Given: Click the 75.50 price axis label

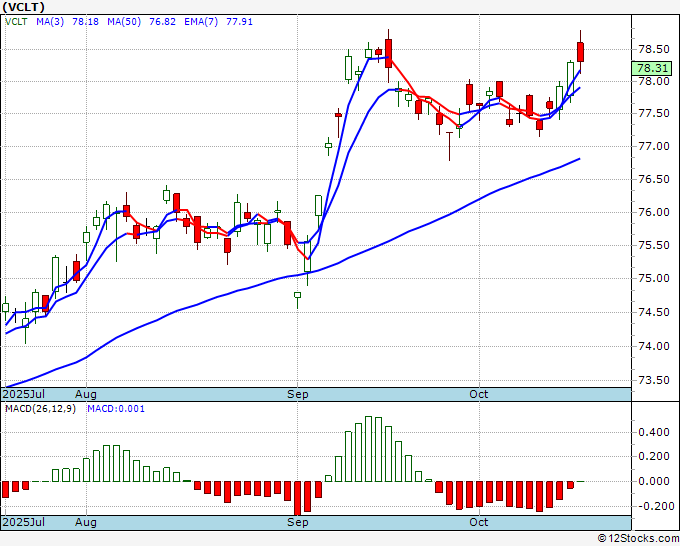Looking at the screenshot, I should 654,245.
